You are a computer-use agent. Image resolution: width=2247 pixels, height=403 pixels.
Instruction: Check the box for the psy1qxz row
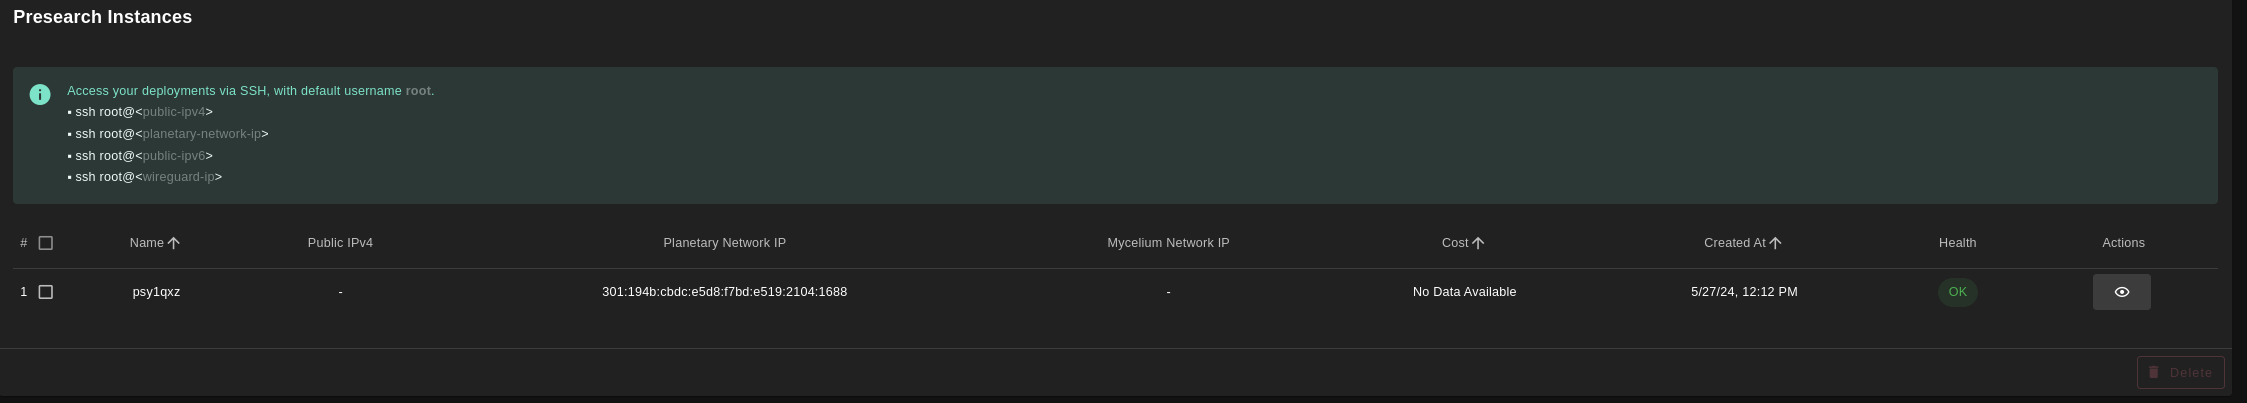pyautogui.click(x=46, y=292)
